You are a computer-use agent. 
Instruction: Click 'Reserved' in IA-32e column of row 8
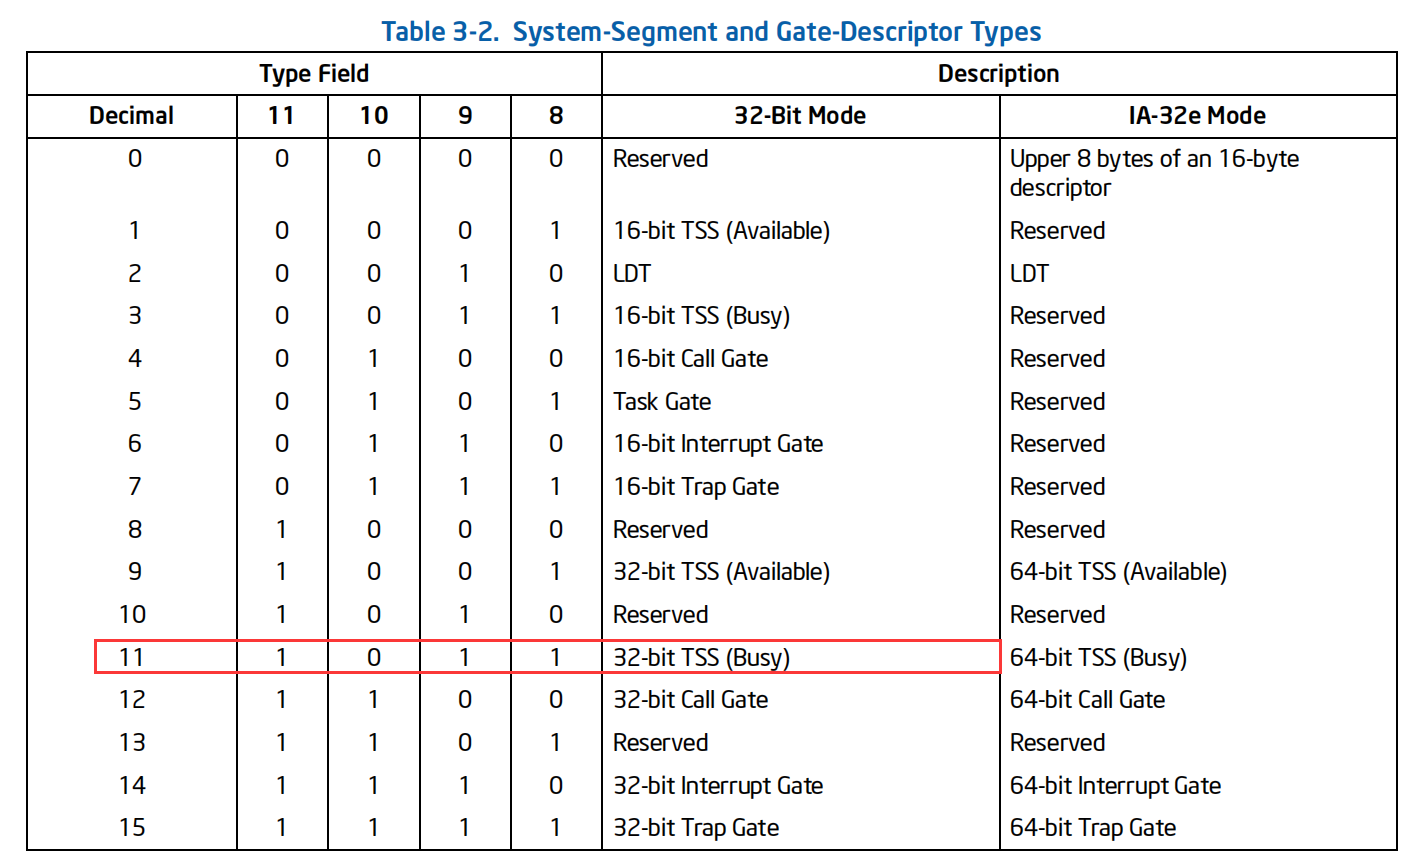[1057, 530]
